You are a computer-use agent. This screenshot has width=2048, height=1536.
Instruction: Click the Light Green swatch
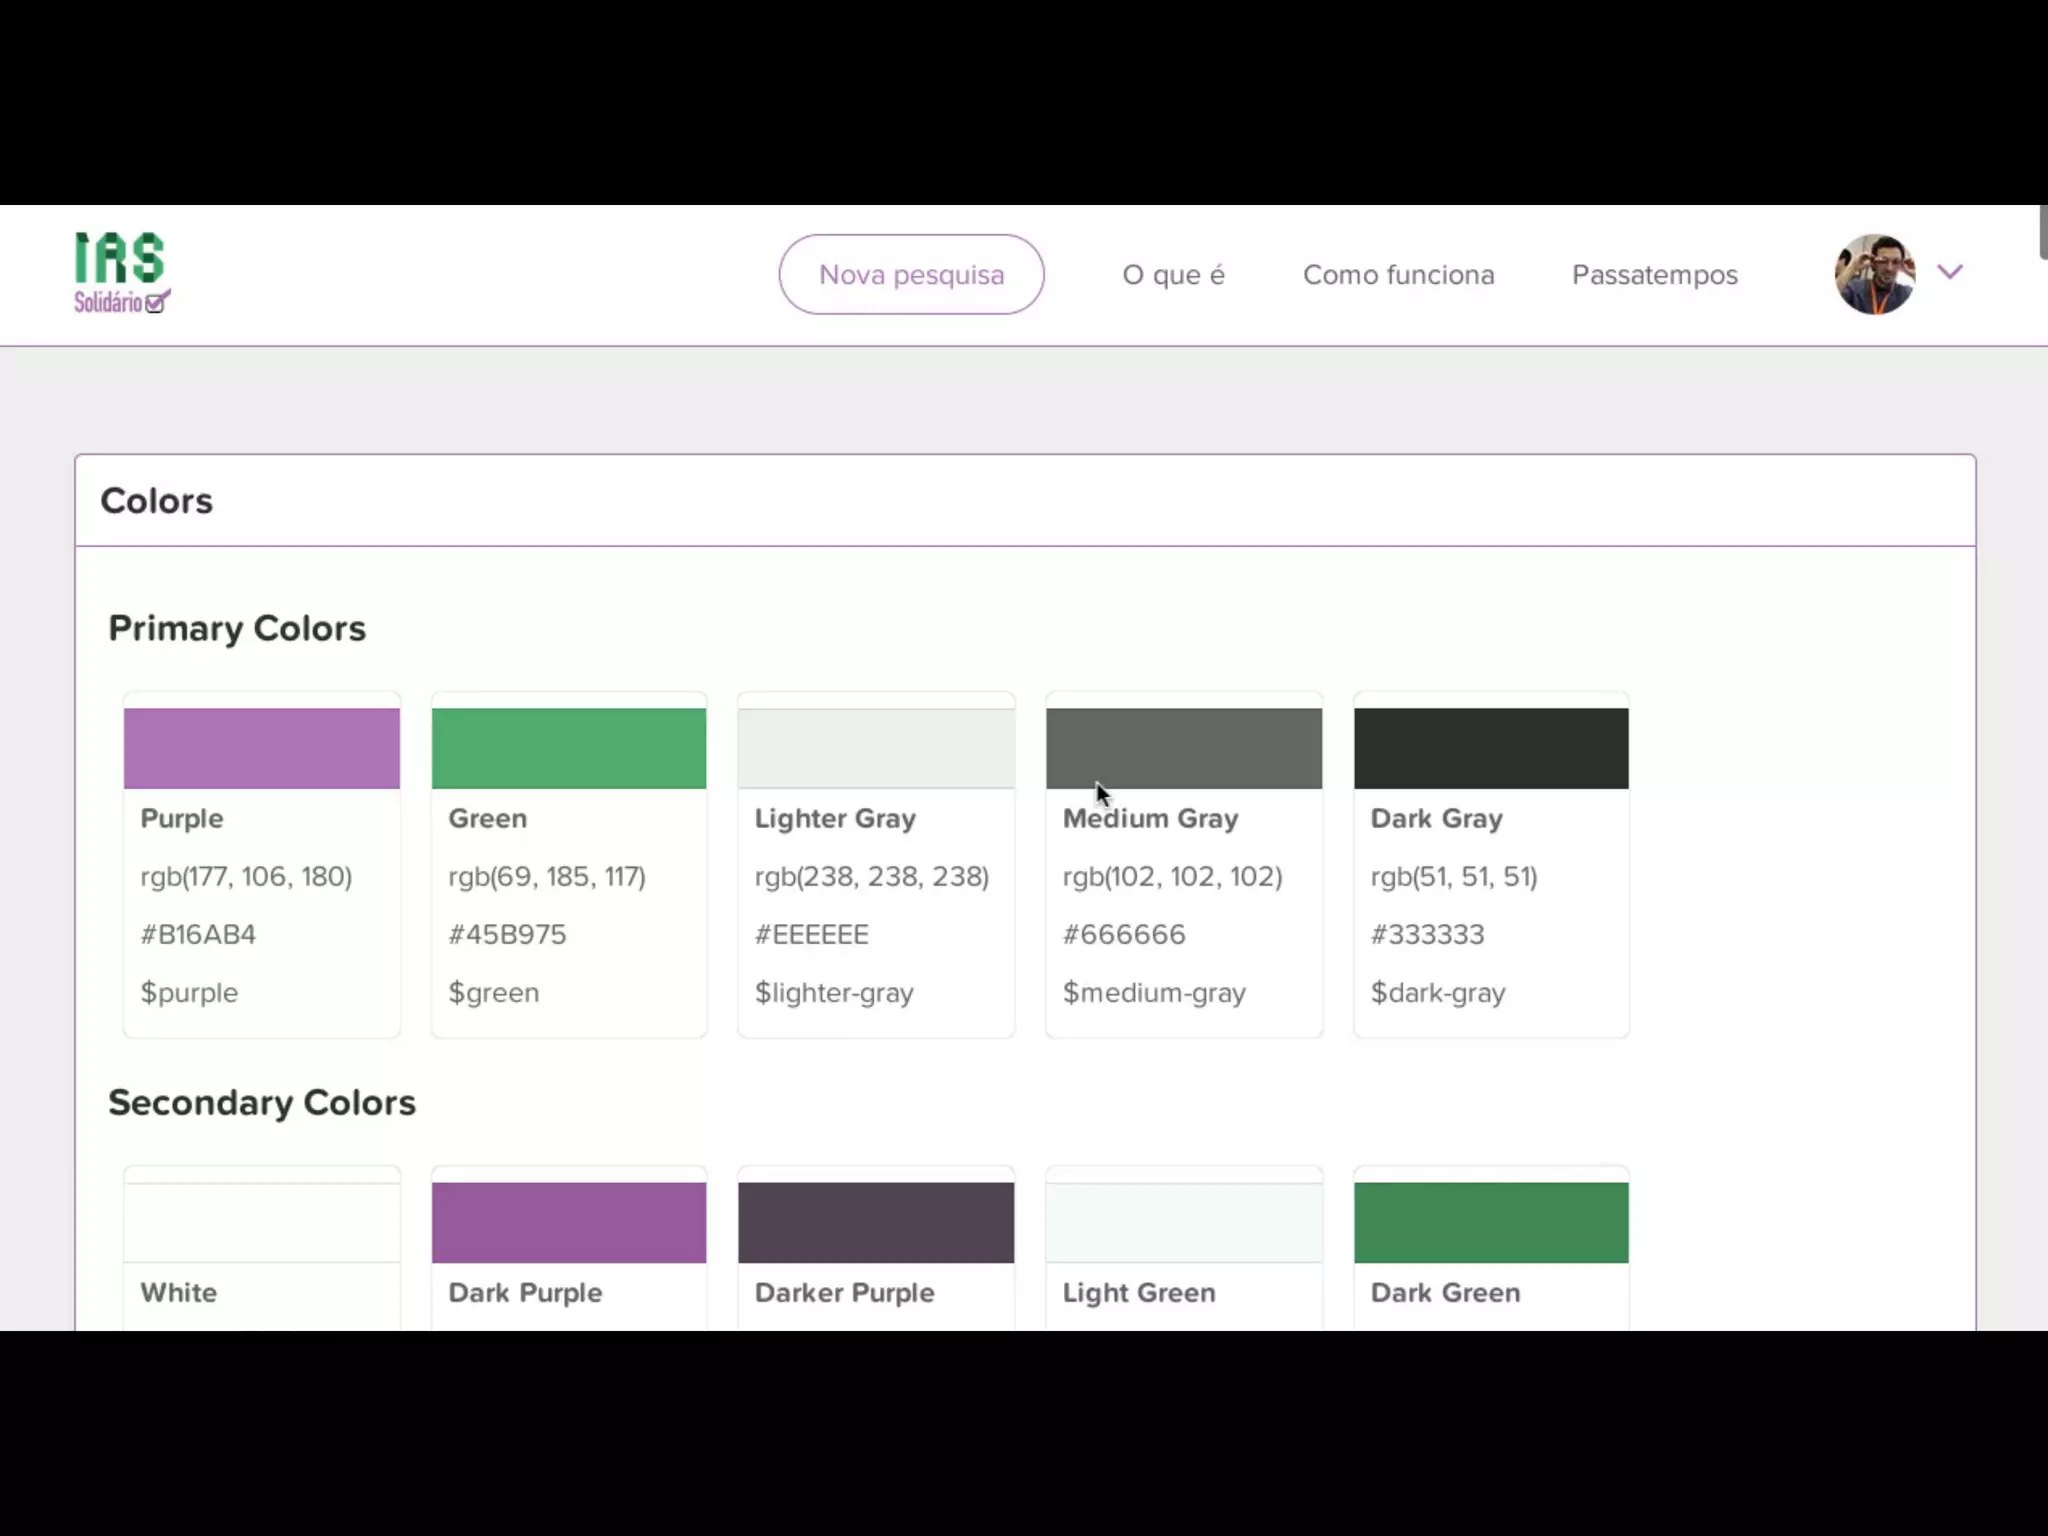1183,1222
